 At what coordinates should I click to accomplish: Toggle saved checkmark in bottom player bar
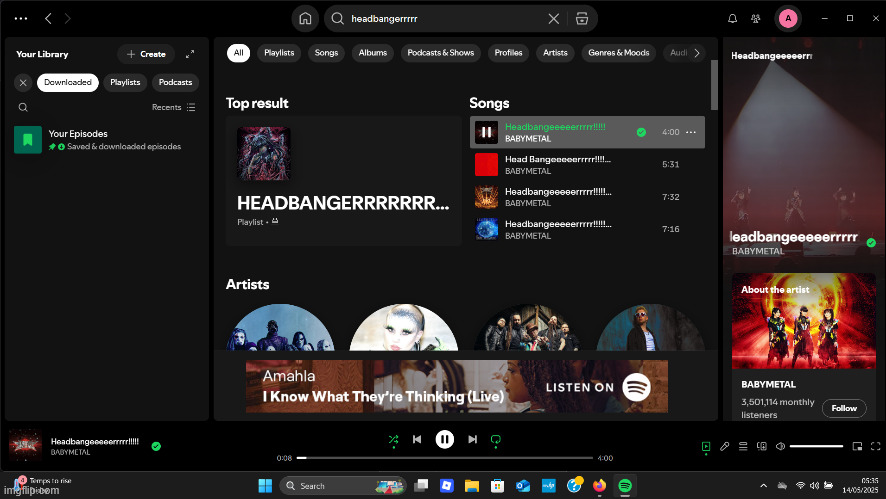click(156, 446)
